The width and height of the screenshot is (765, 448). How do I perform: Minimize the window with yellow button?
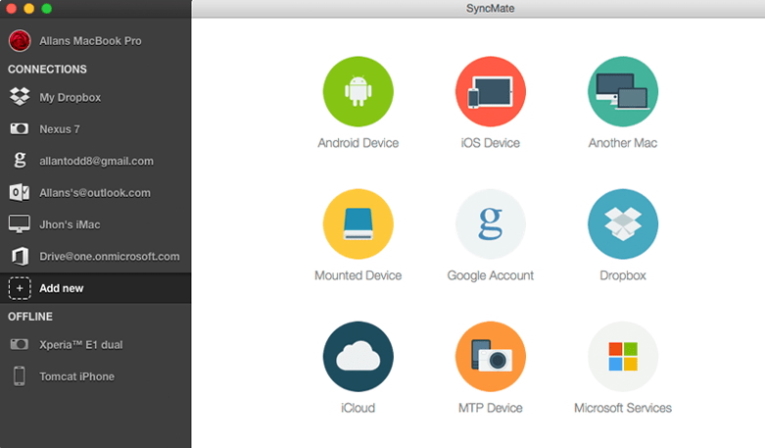pyautogui.click(x=29, y=8)
